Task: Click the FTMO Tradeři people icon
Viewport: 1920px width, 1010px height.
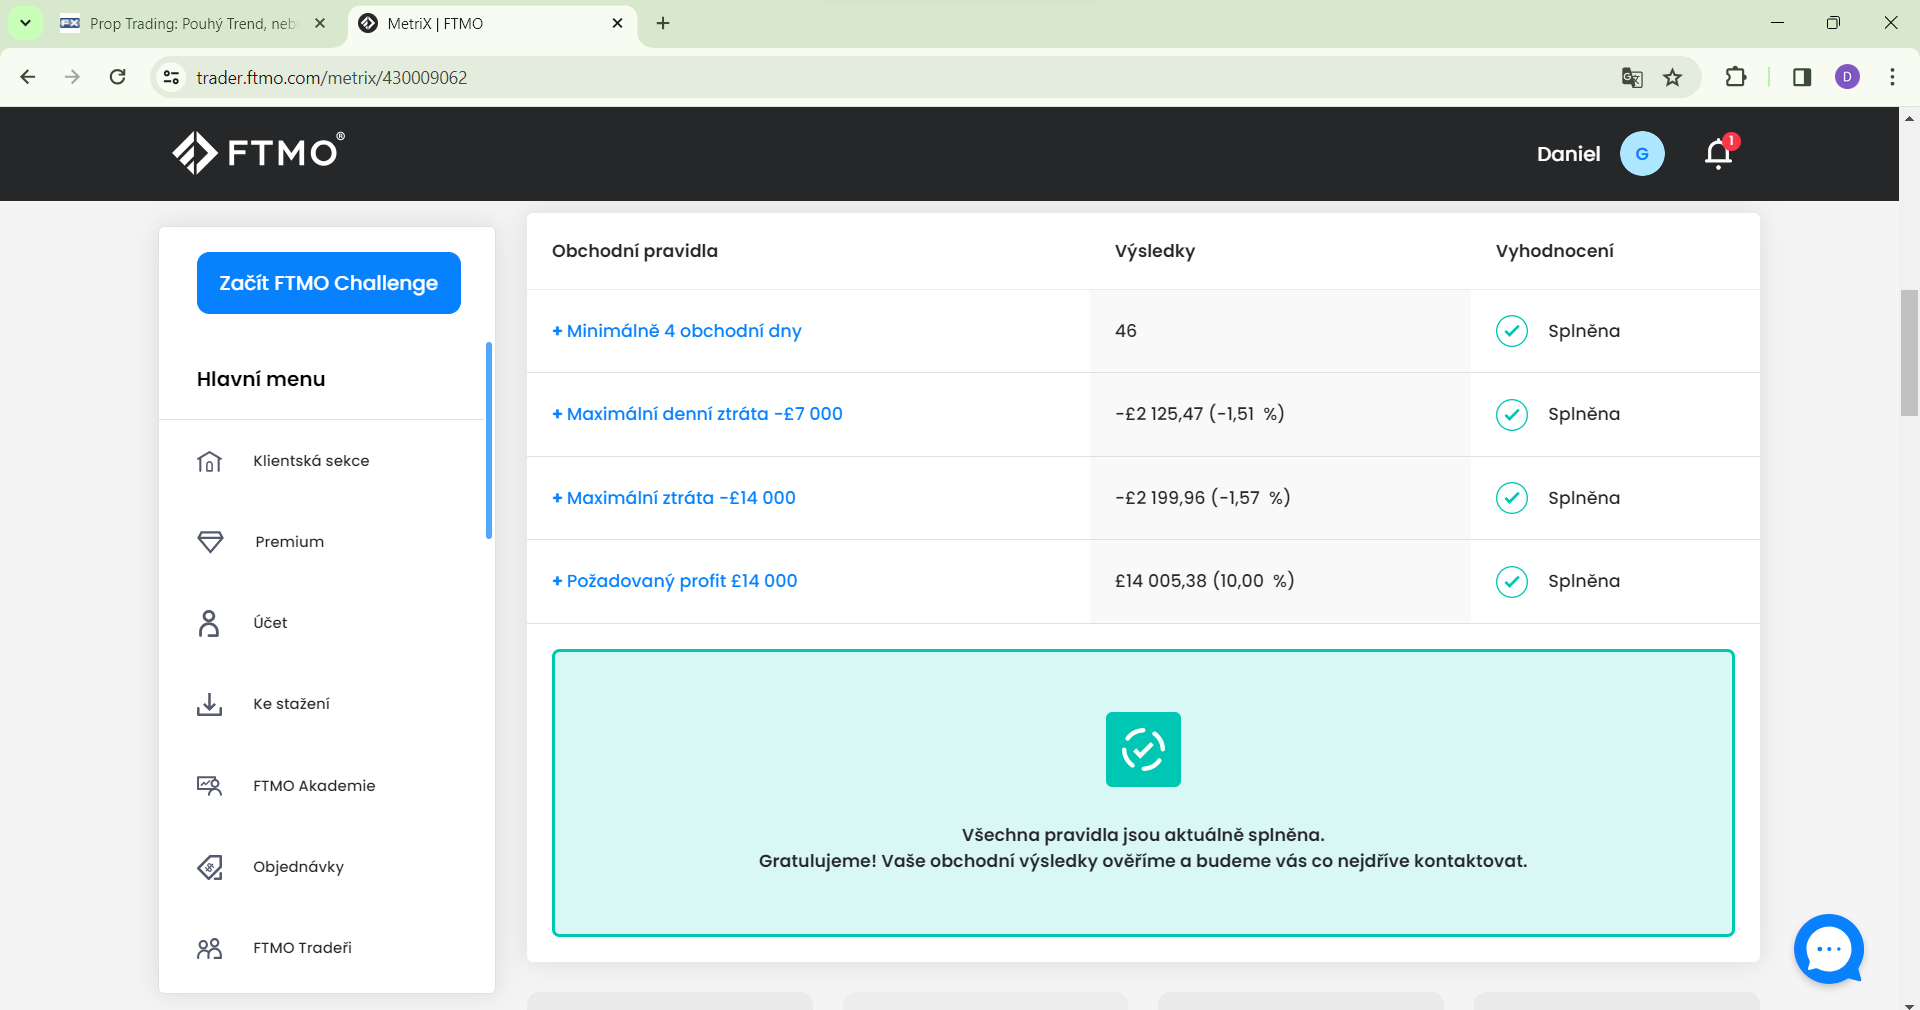Action: (209, 948)
